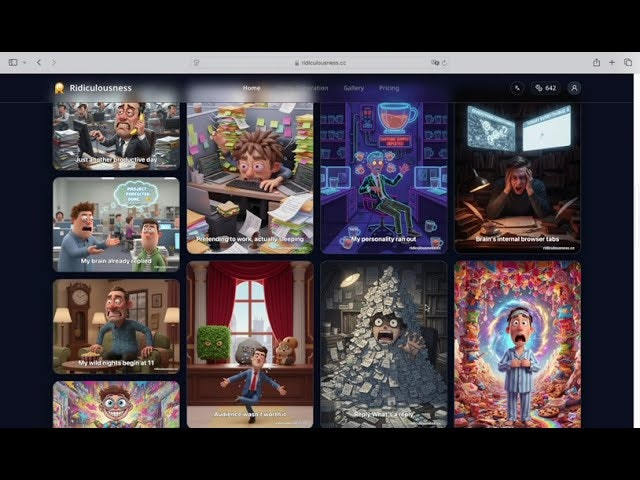View "My brain already replied" image
This screenshot has width=640, height=480.
[116, 225]
